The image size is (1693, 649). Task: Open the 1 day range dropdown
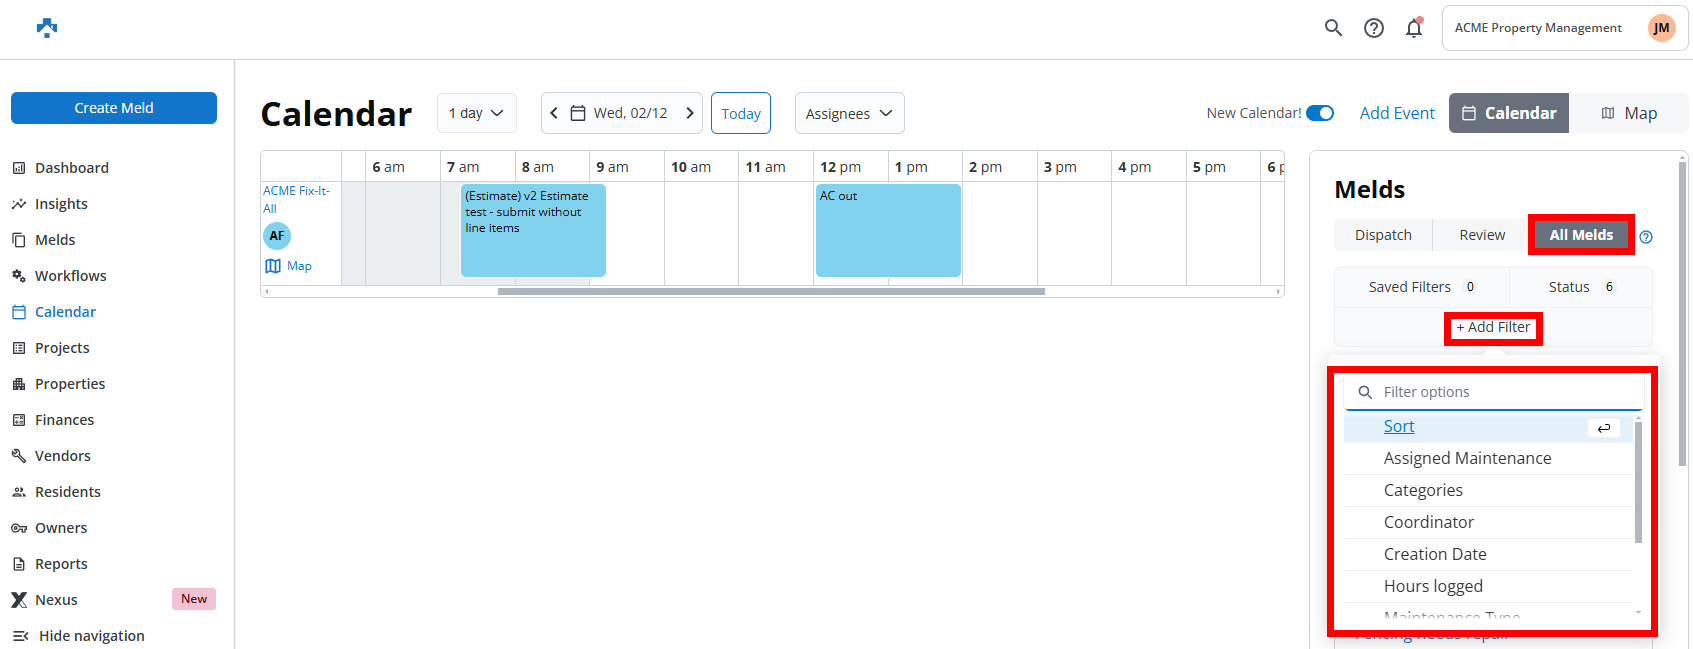click(476, 113)
